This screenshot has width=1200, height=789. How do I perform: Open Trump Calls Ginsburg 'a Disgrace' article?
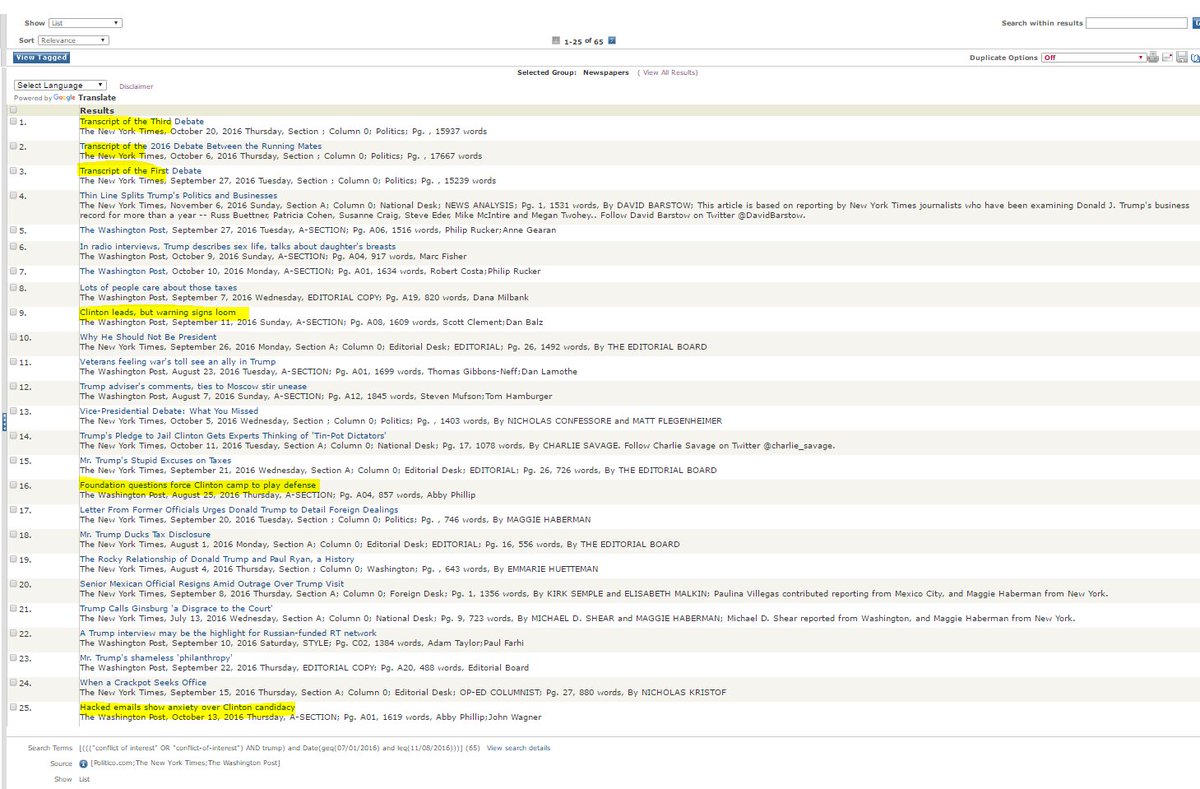(176, 608)
